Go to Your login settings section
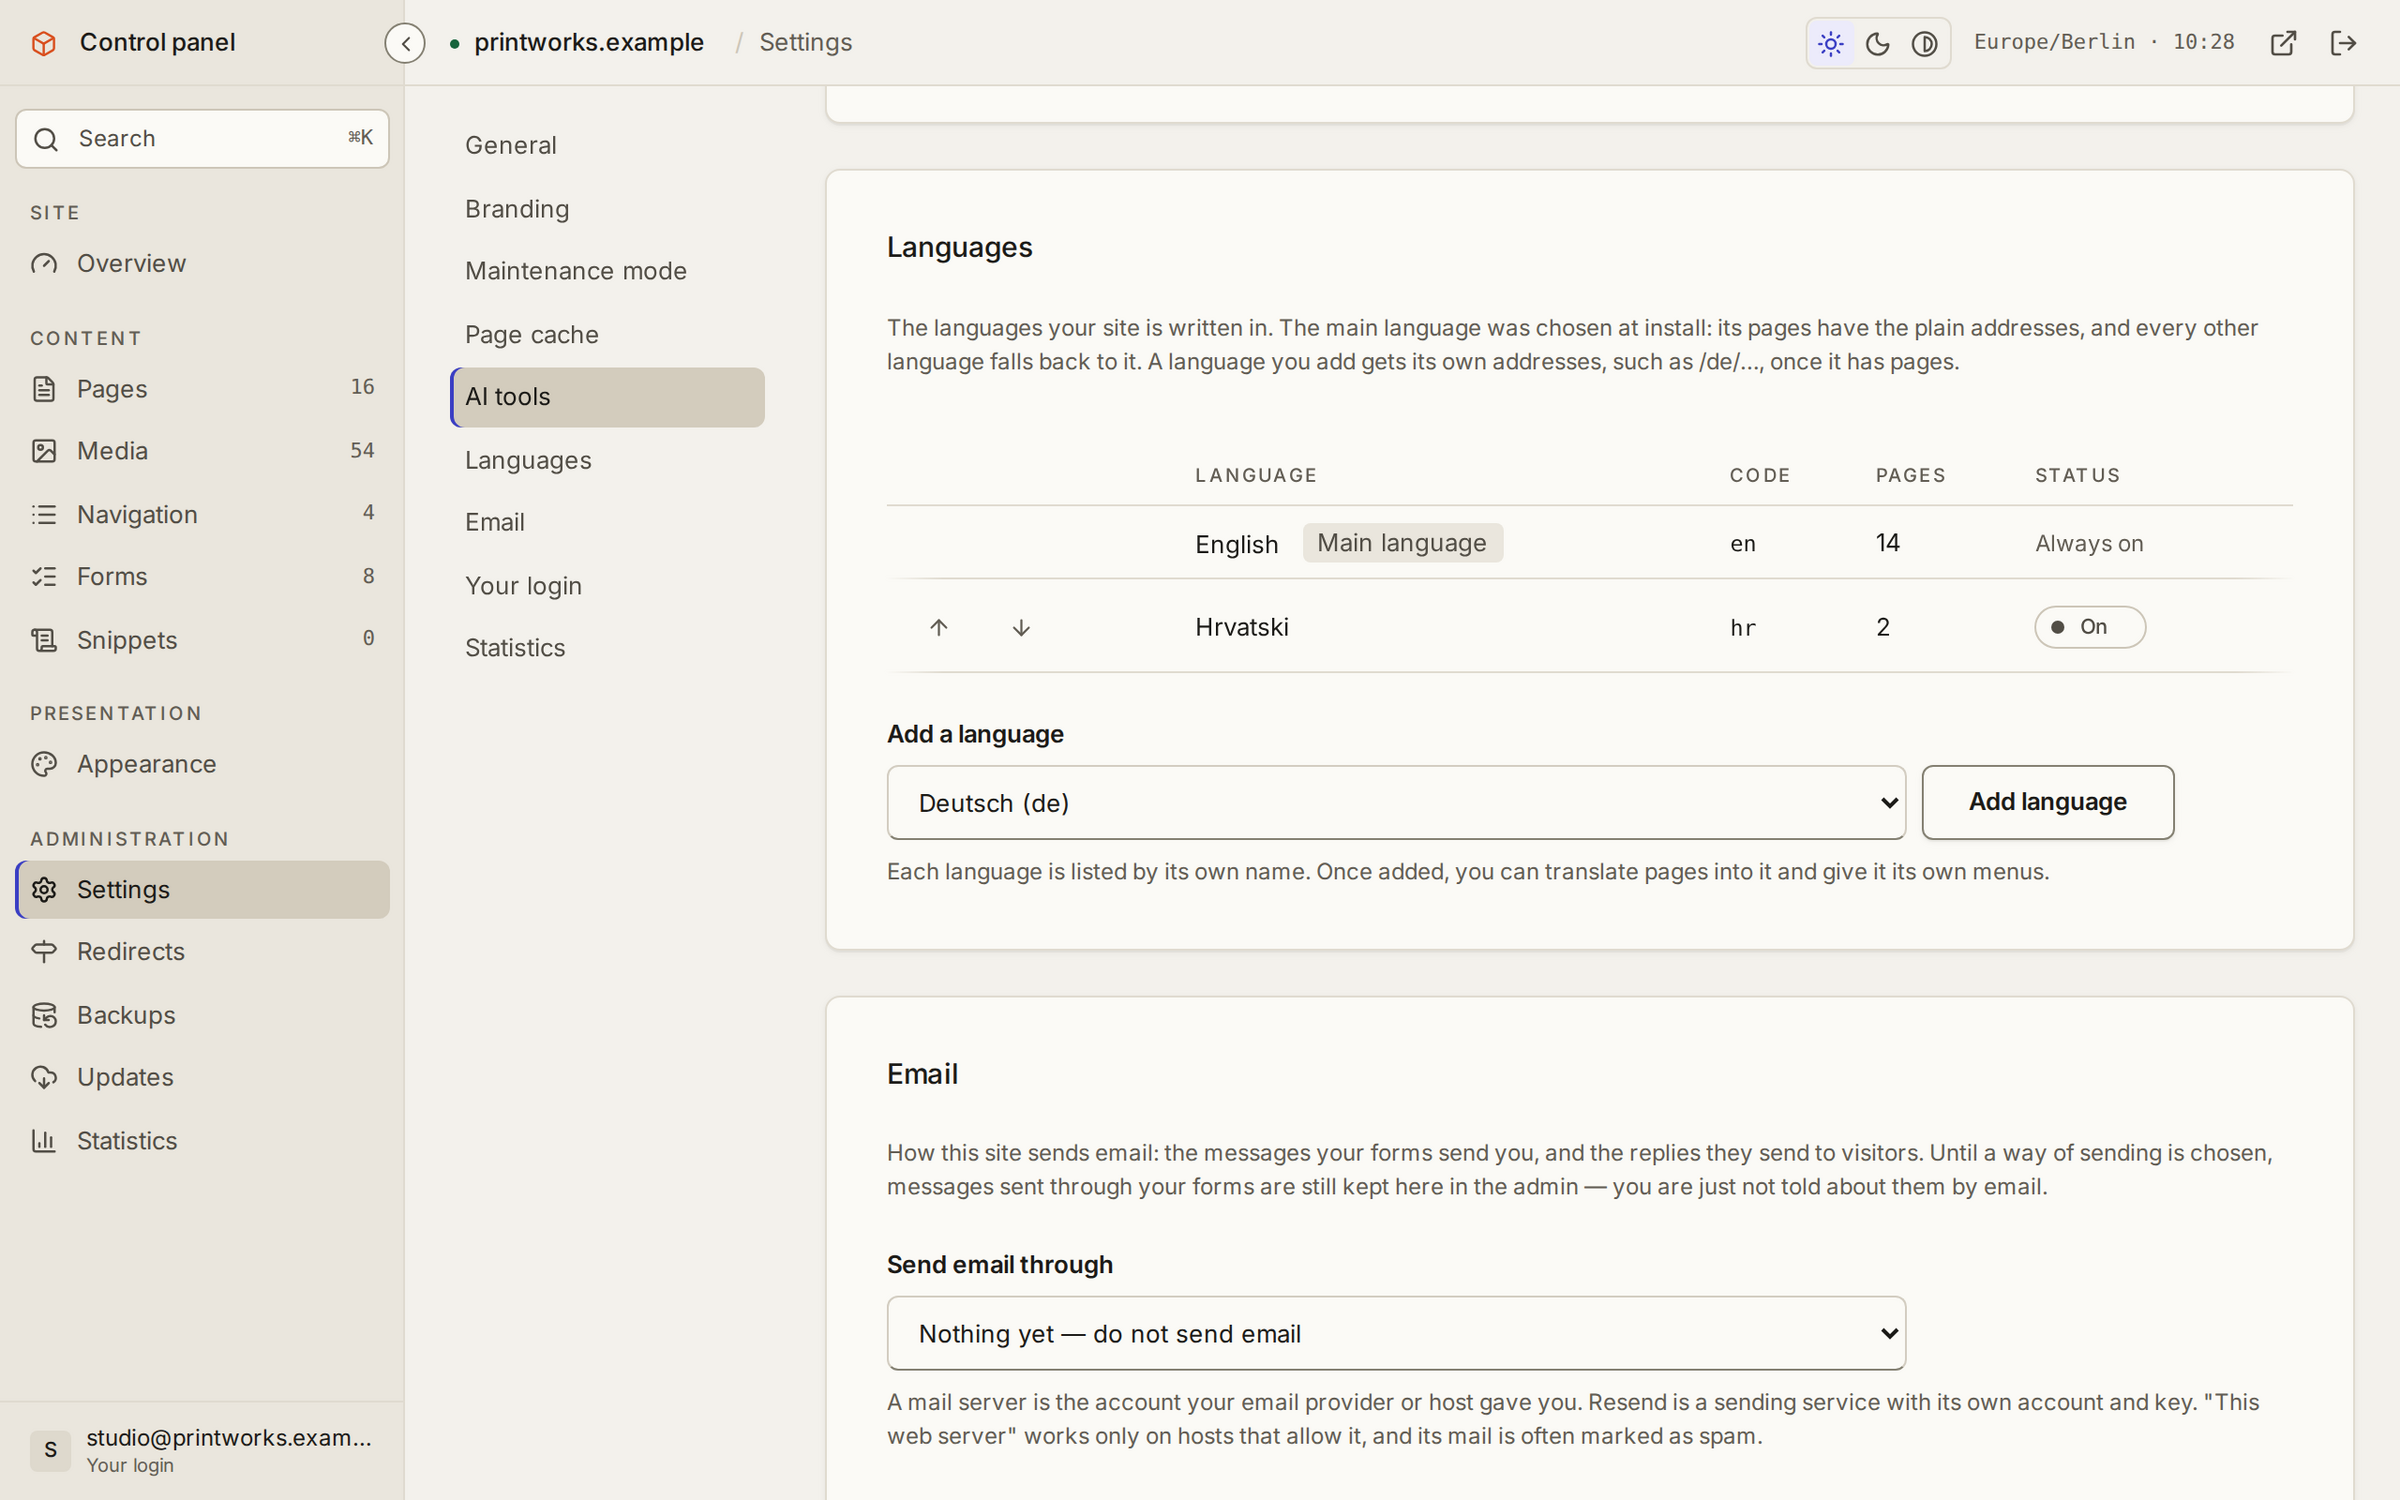This screenshot has width=2400, height=1500. pos(608,586)
